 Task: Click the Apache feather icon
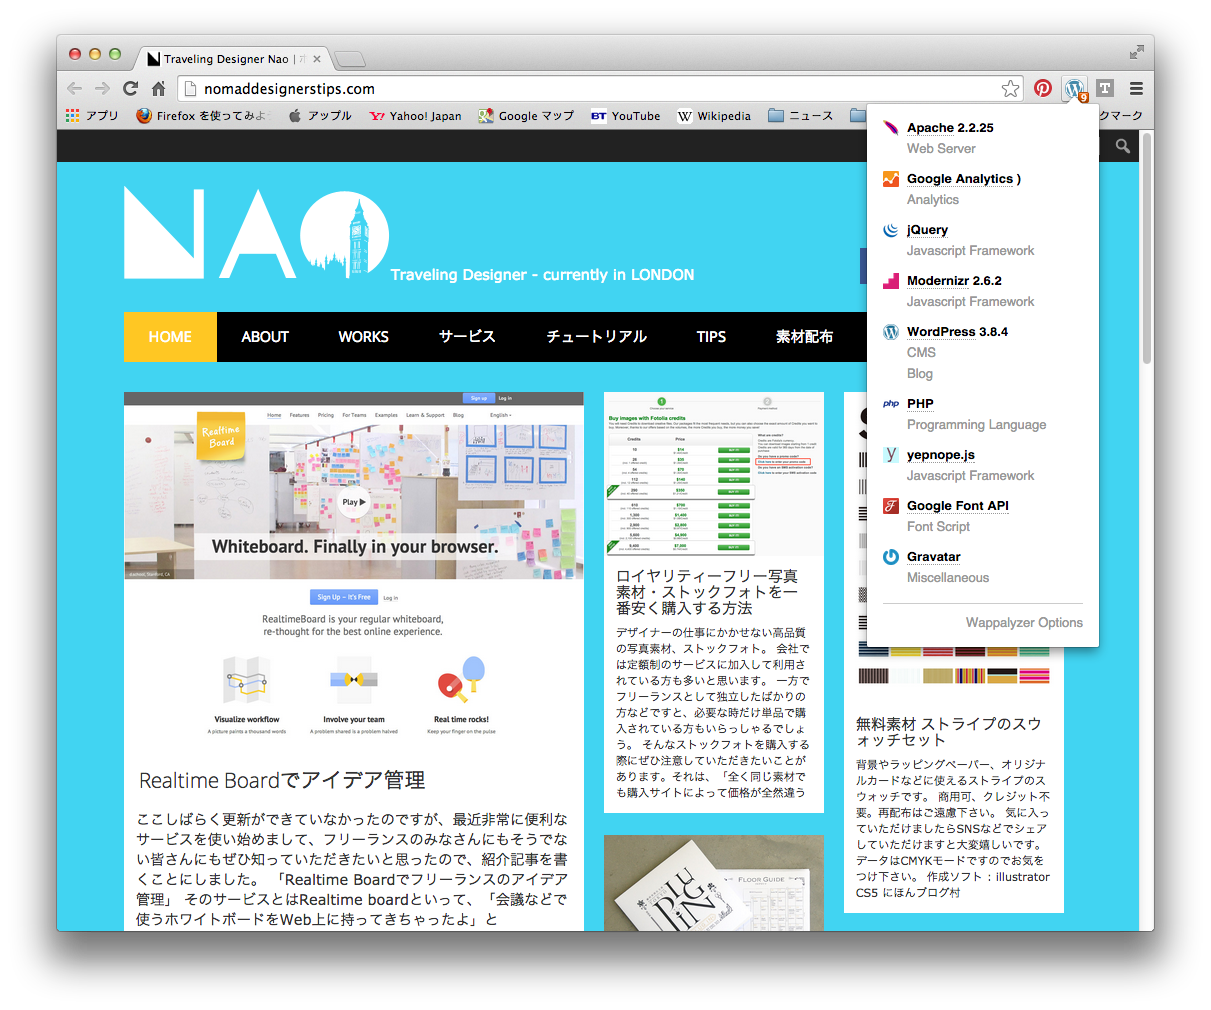coord(890,128)
